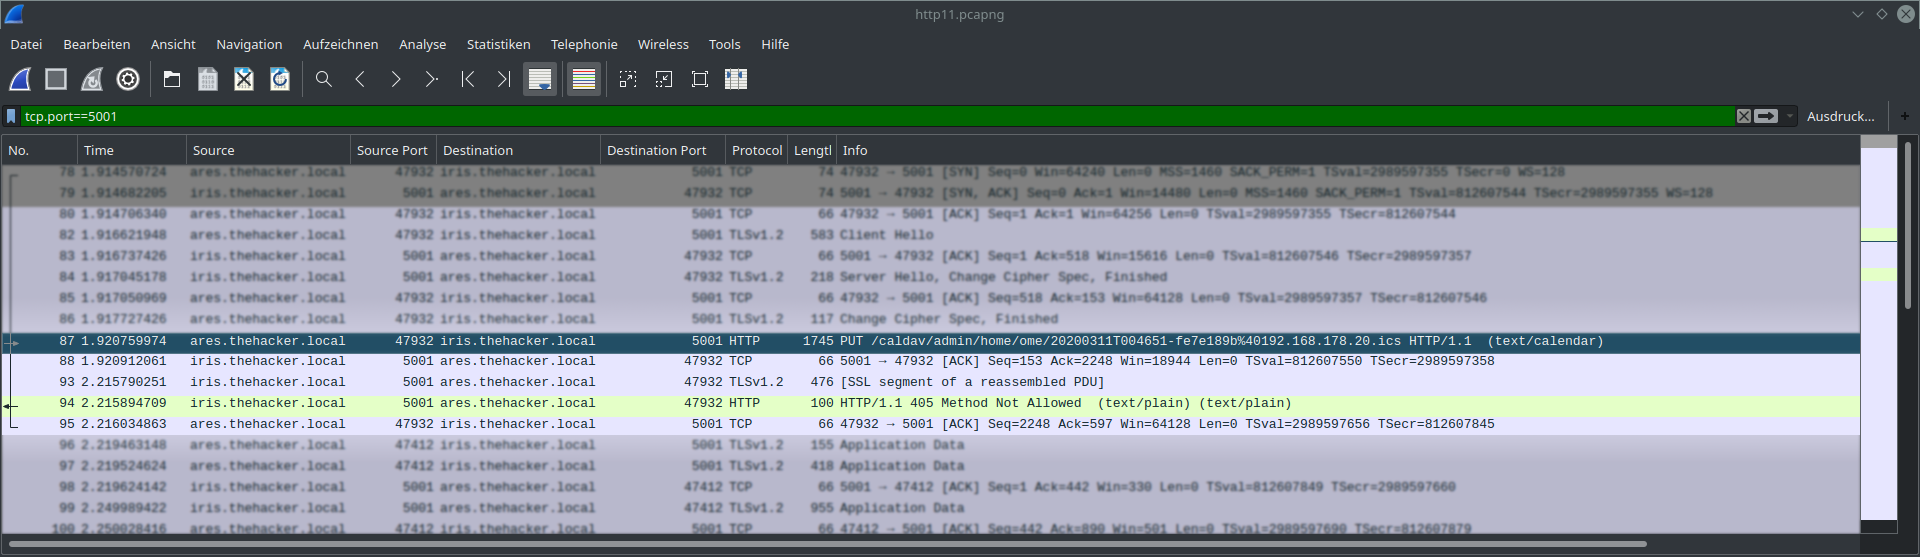Apply the display filter with the arrow button
This screenshot has width=1920, height=557.
click(1766, 116)
